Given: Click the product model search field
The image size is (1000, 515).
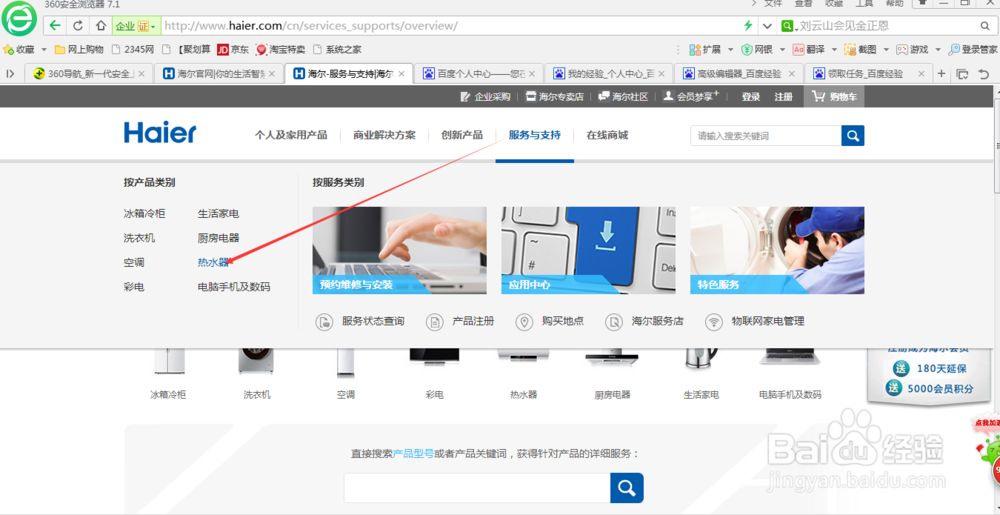Looking at the screenshot, I should 477,488.
